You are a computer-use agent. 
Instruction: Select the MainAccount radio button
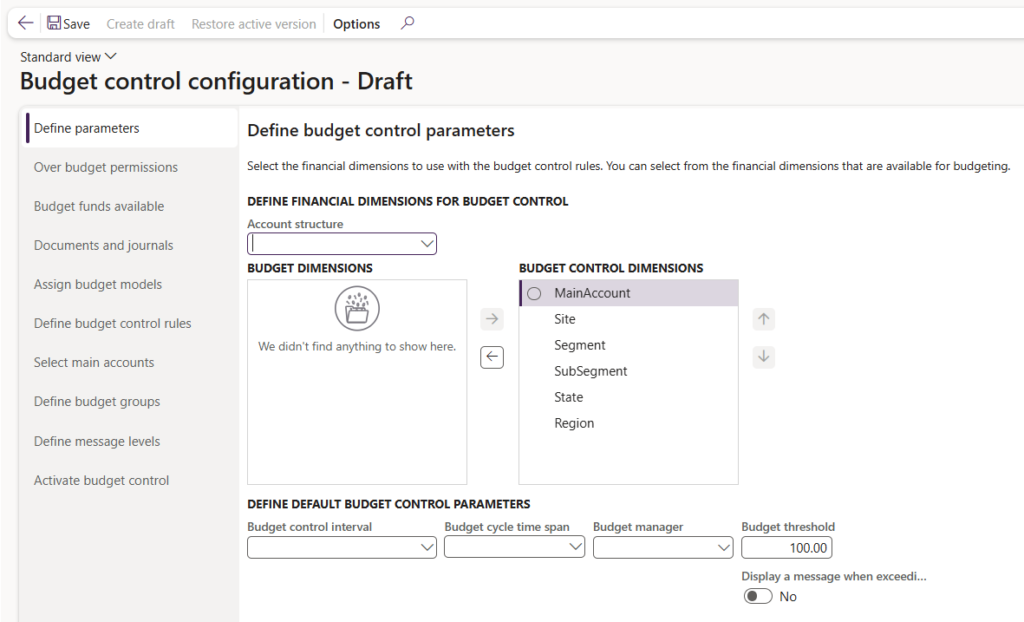tap(534, 293)
